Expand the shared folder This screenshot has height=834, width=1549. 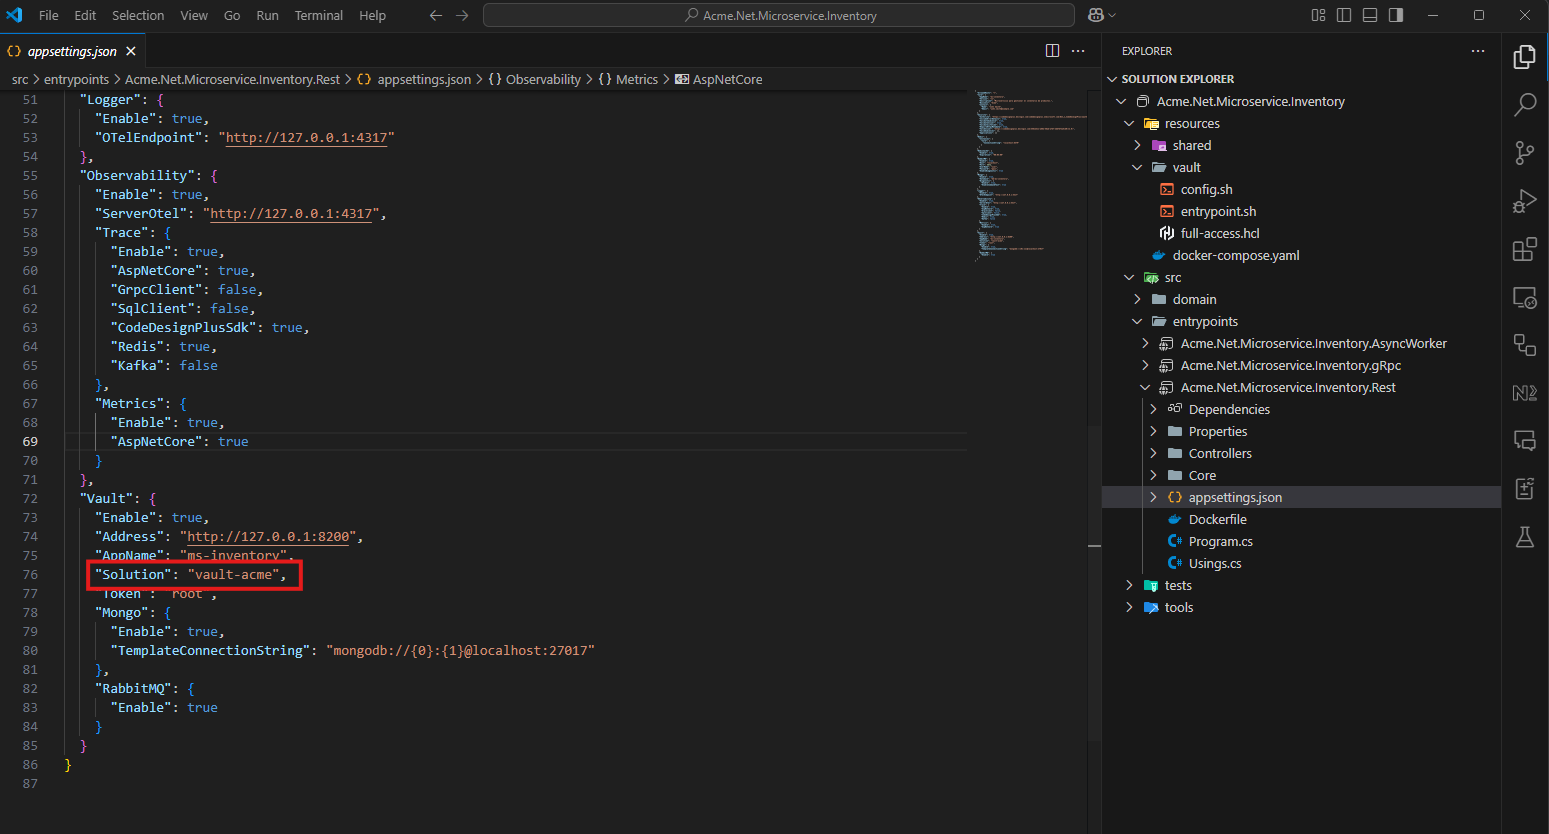tap(1137, 145)
